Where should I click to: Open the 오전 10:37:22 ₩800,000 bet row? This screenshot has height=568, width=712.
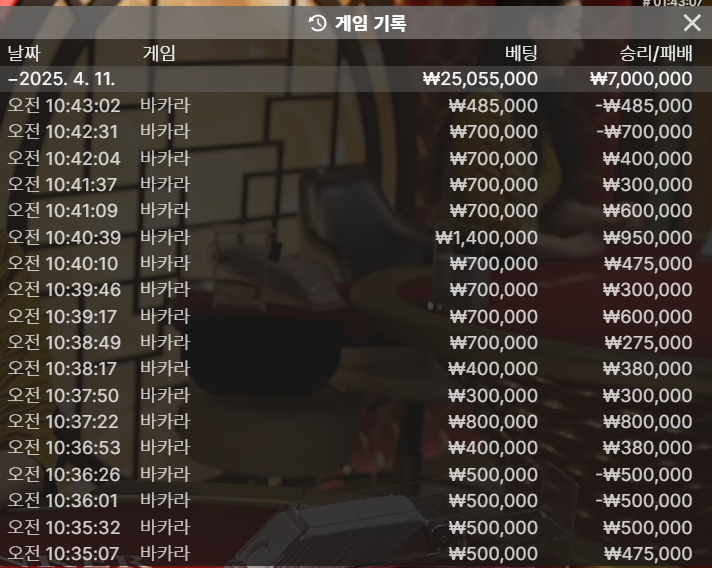(x=356, y=421)
